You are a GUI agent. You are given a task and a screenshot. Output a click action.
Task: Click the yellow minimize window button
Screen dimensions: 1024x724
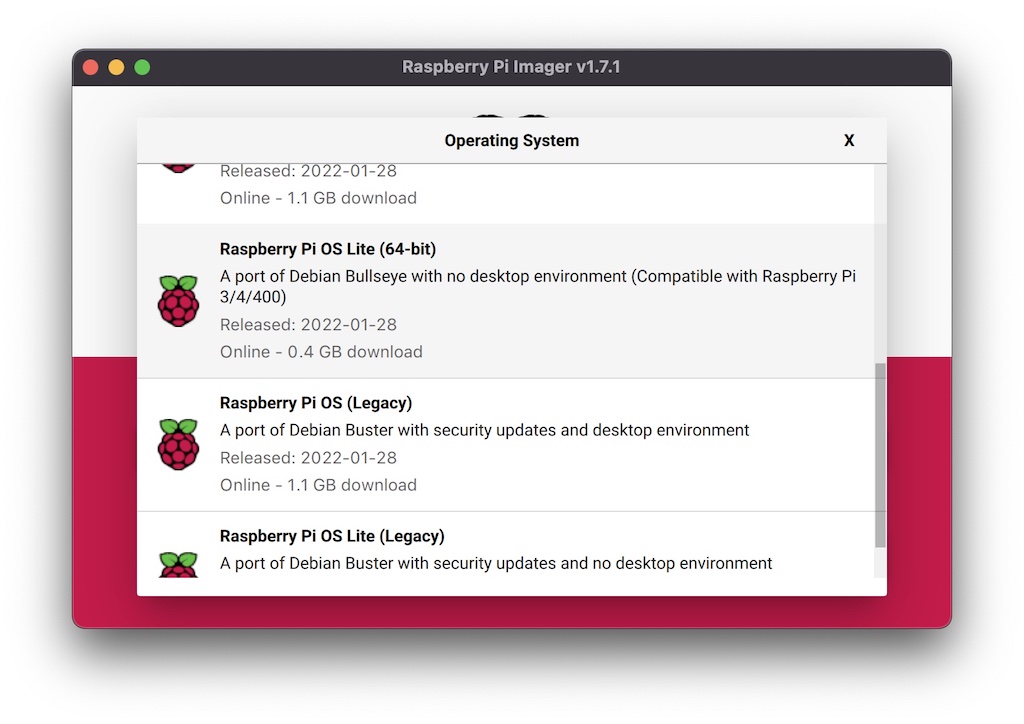pyautogui.click(x=116, y=67)
